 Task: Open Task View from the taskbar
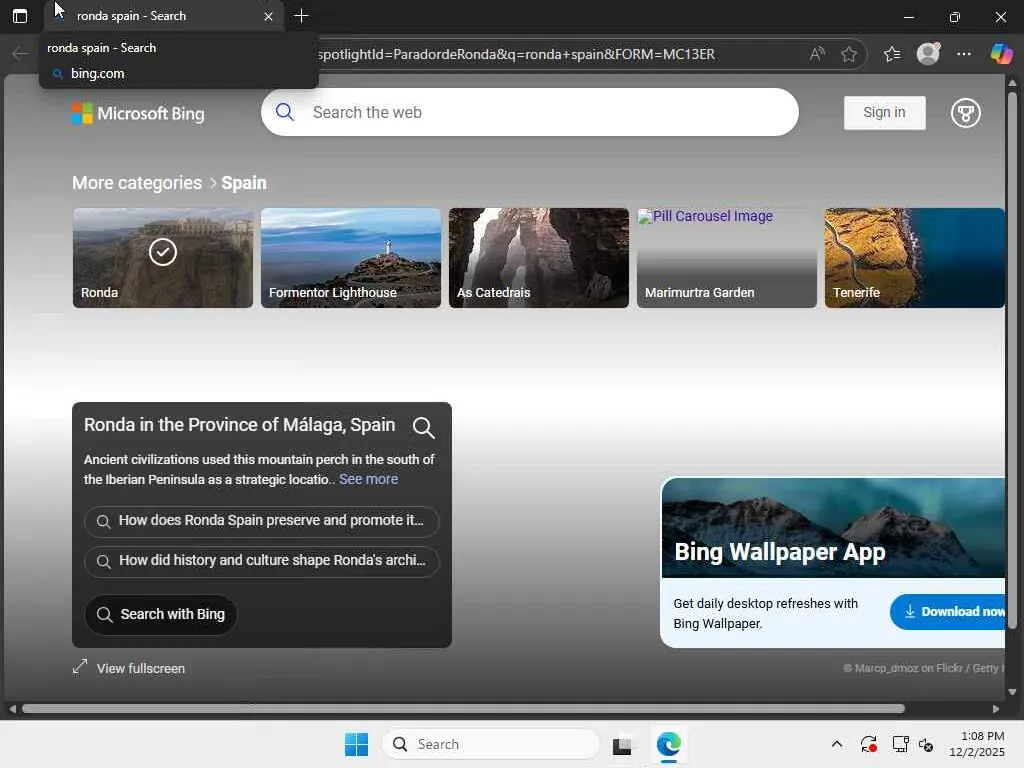tap(622, 744)
